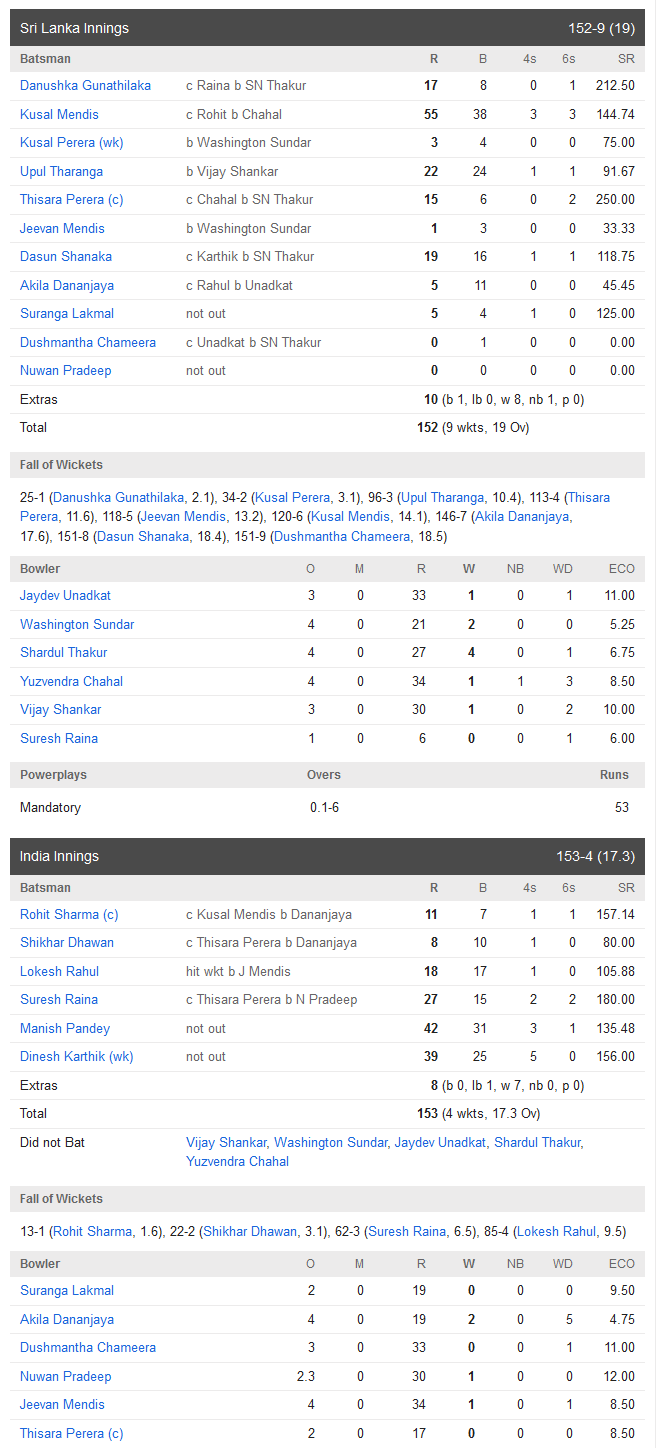Open Manish Pandey batsman link
Viewport: 659px width, 1448px height.
65,1029
